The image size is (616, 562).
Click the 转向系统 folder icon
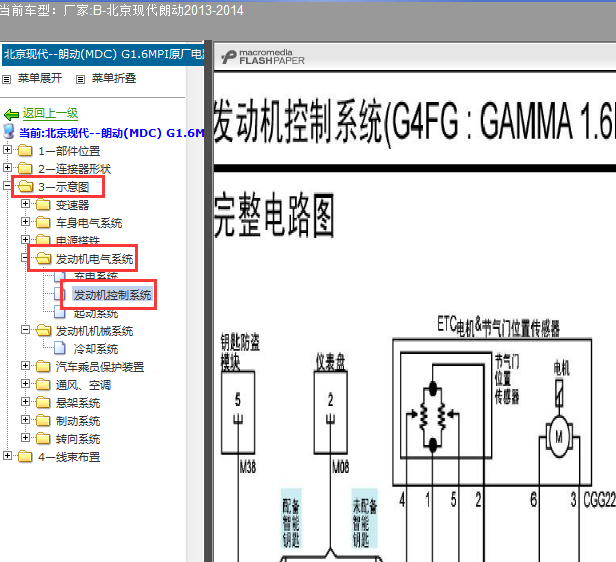click(43, 438)
